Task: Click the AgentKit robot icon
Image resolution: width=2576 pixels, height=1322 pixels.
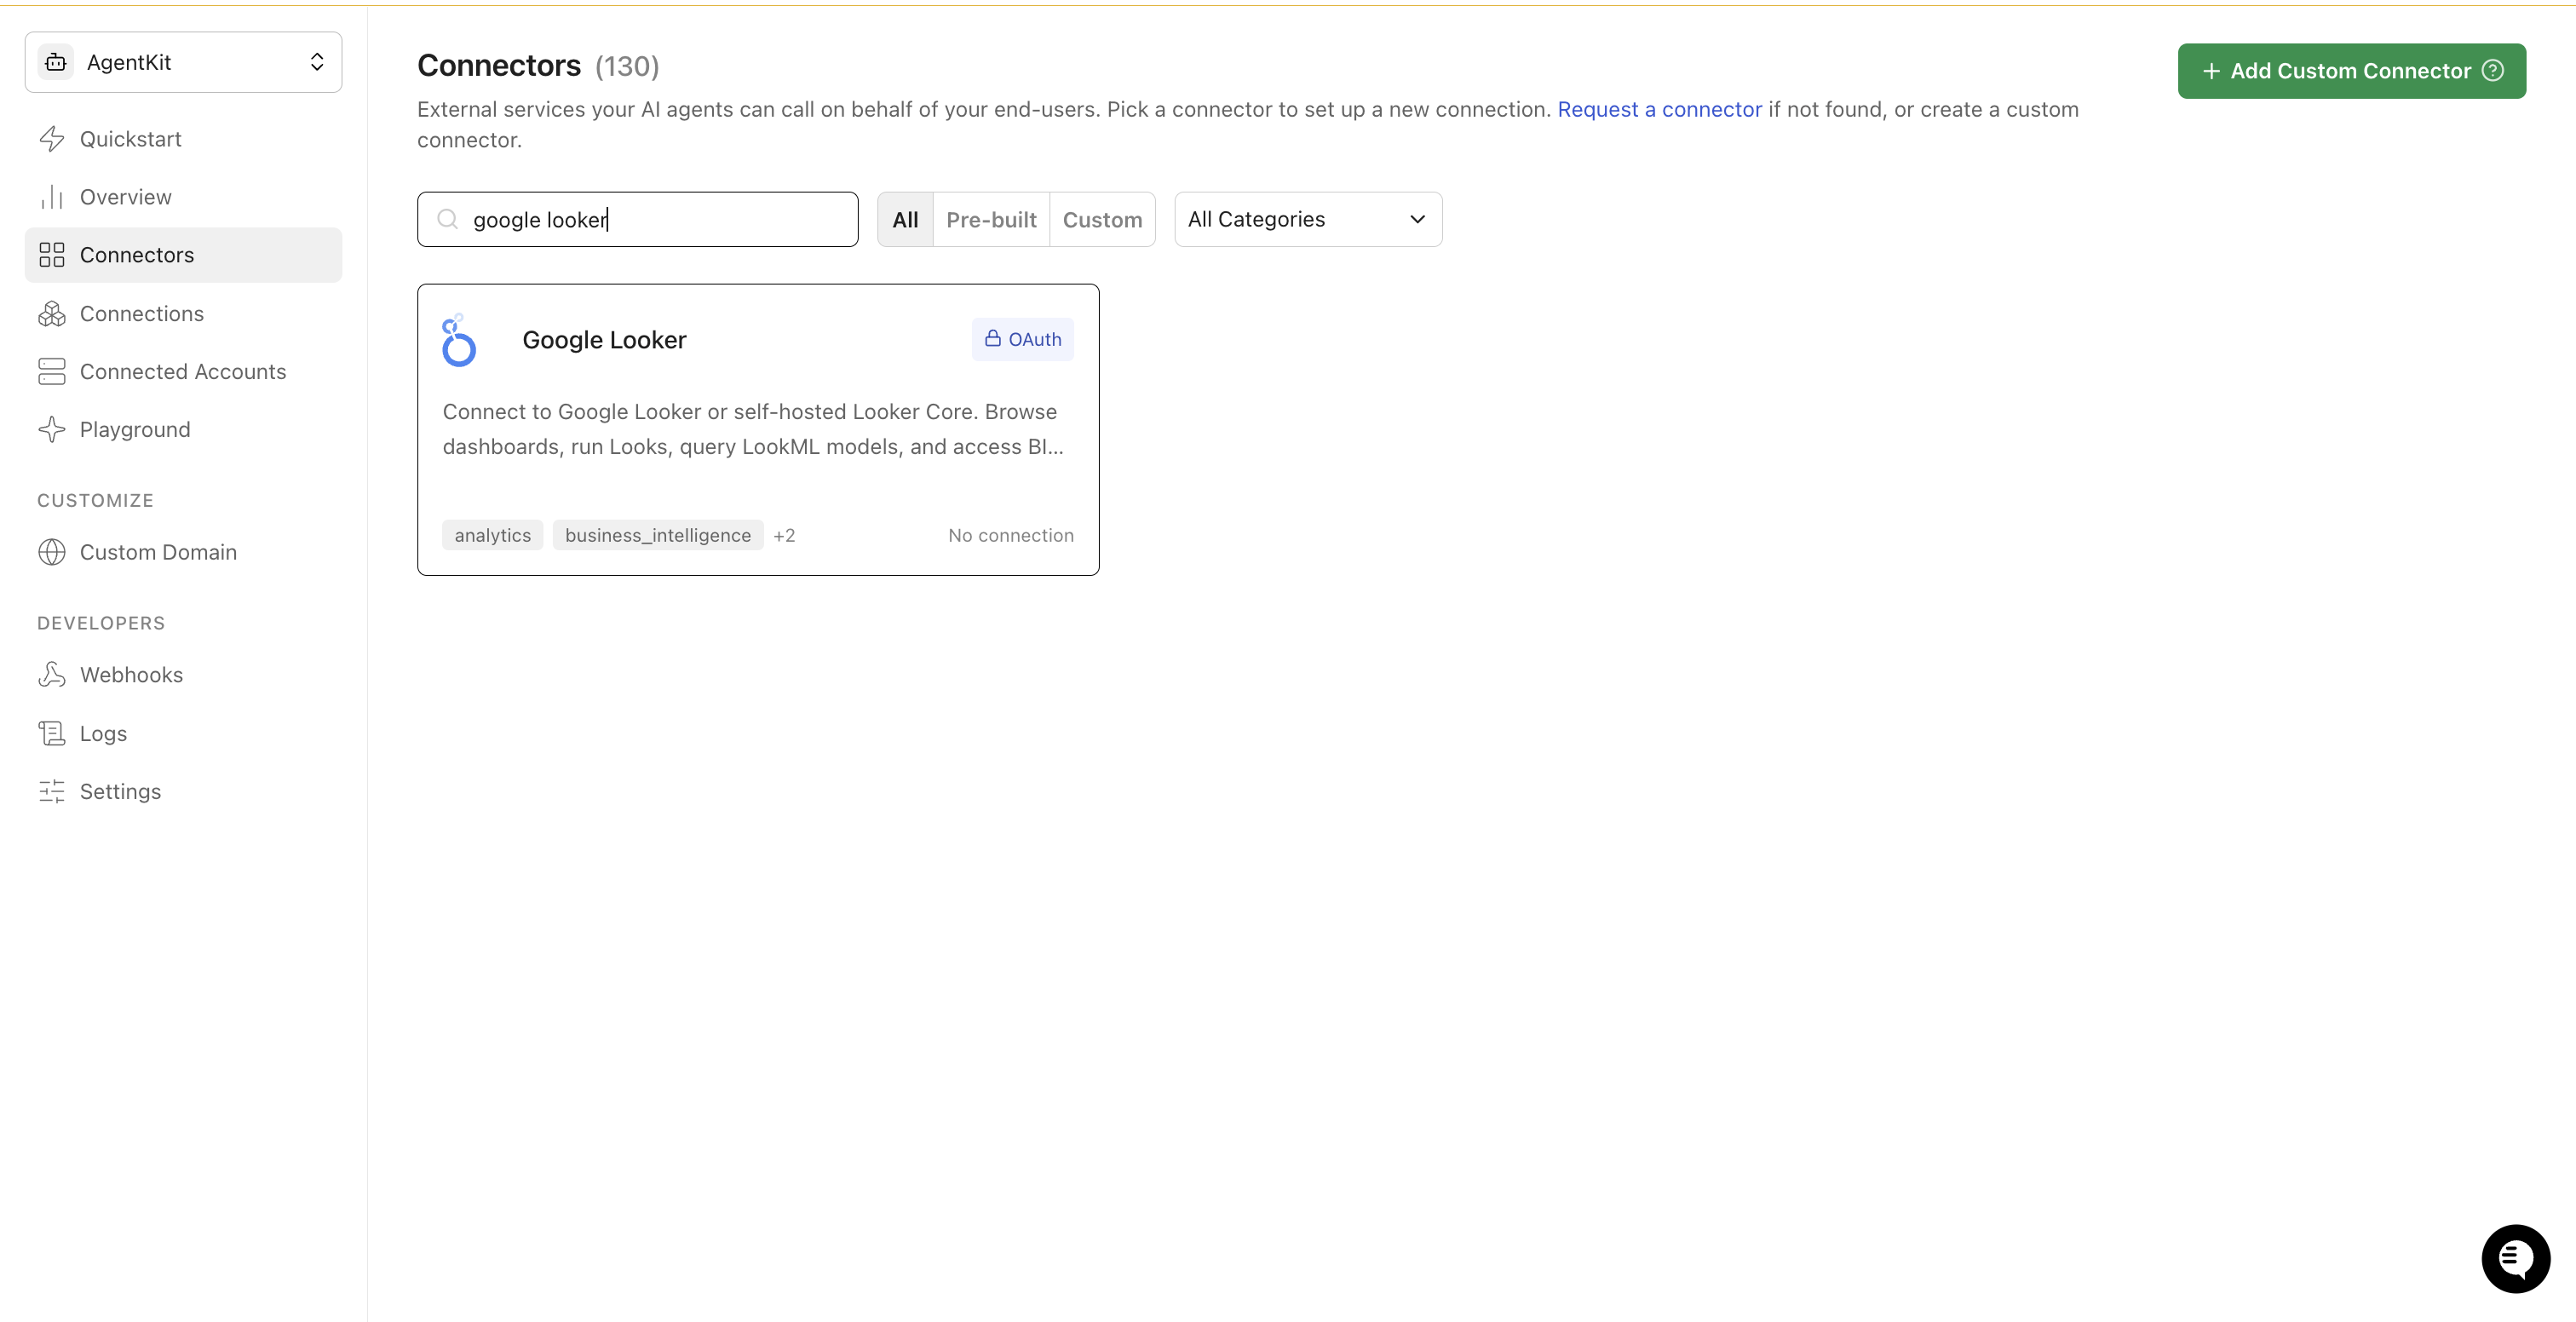Action: click(x=56, y=62)
